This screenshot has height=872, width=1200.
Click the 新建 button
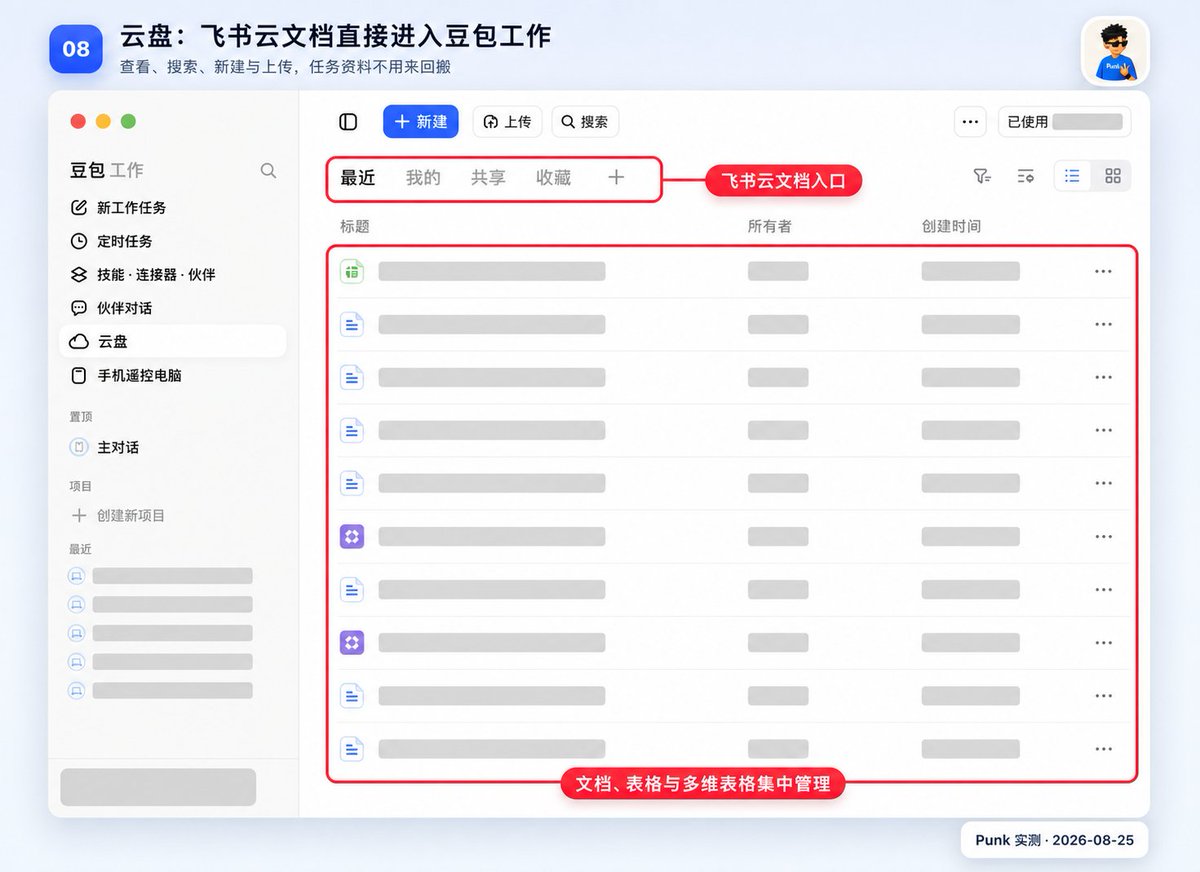[x=421, y=122]
